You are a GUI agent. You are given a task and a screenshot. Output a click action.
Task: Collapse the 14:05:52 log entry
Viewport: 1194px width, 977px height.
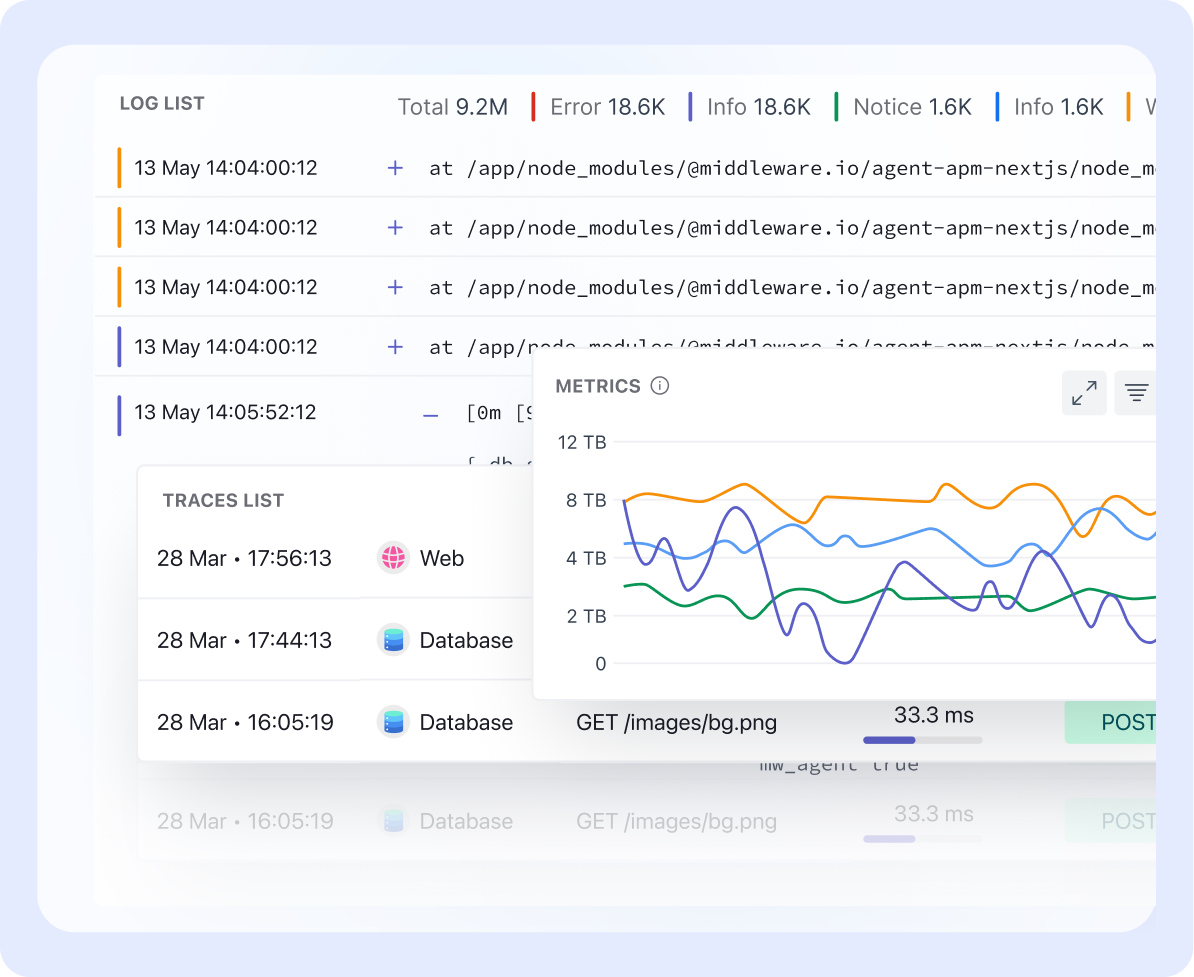[x=430, y=413]
